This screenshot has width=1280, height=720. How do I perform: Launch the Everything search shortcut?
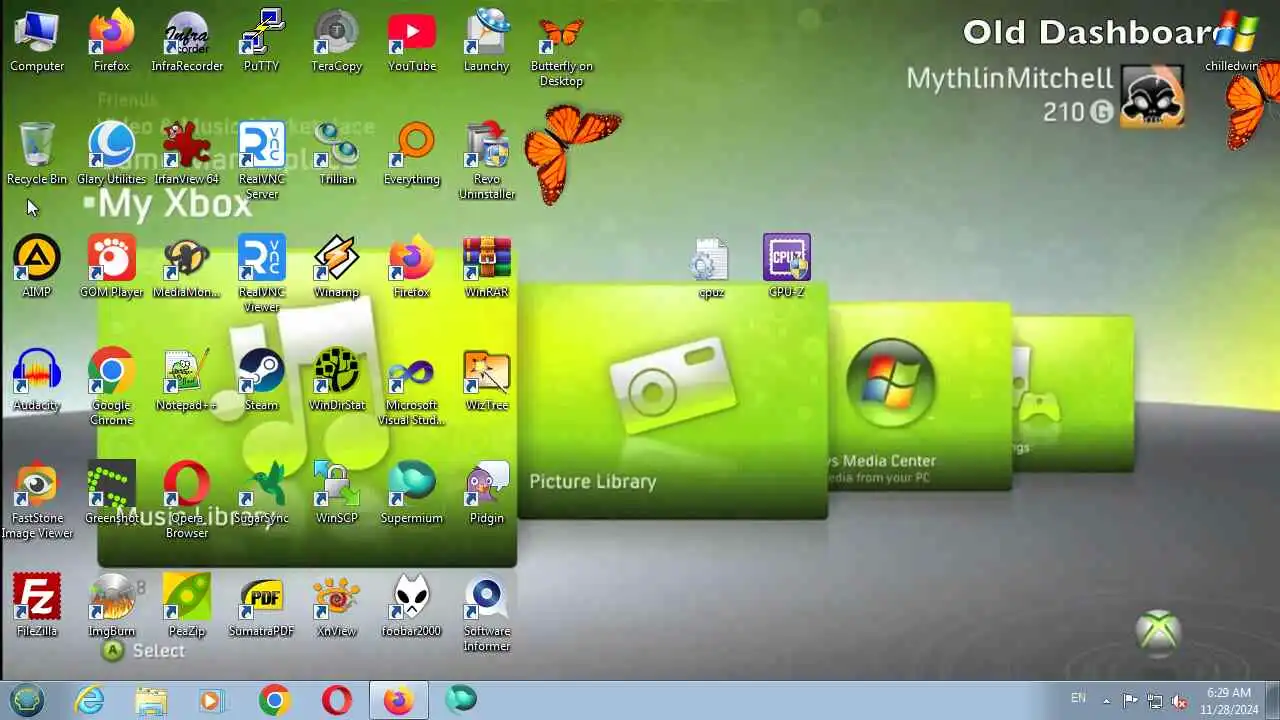click(x=412, y=154)
